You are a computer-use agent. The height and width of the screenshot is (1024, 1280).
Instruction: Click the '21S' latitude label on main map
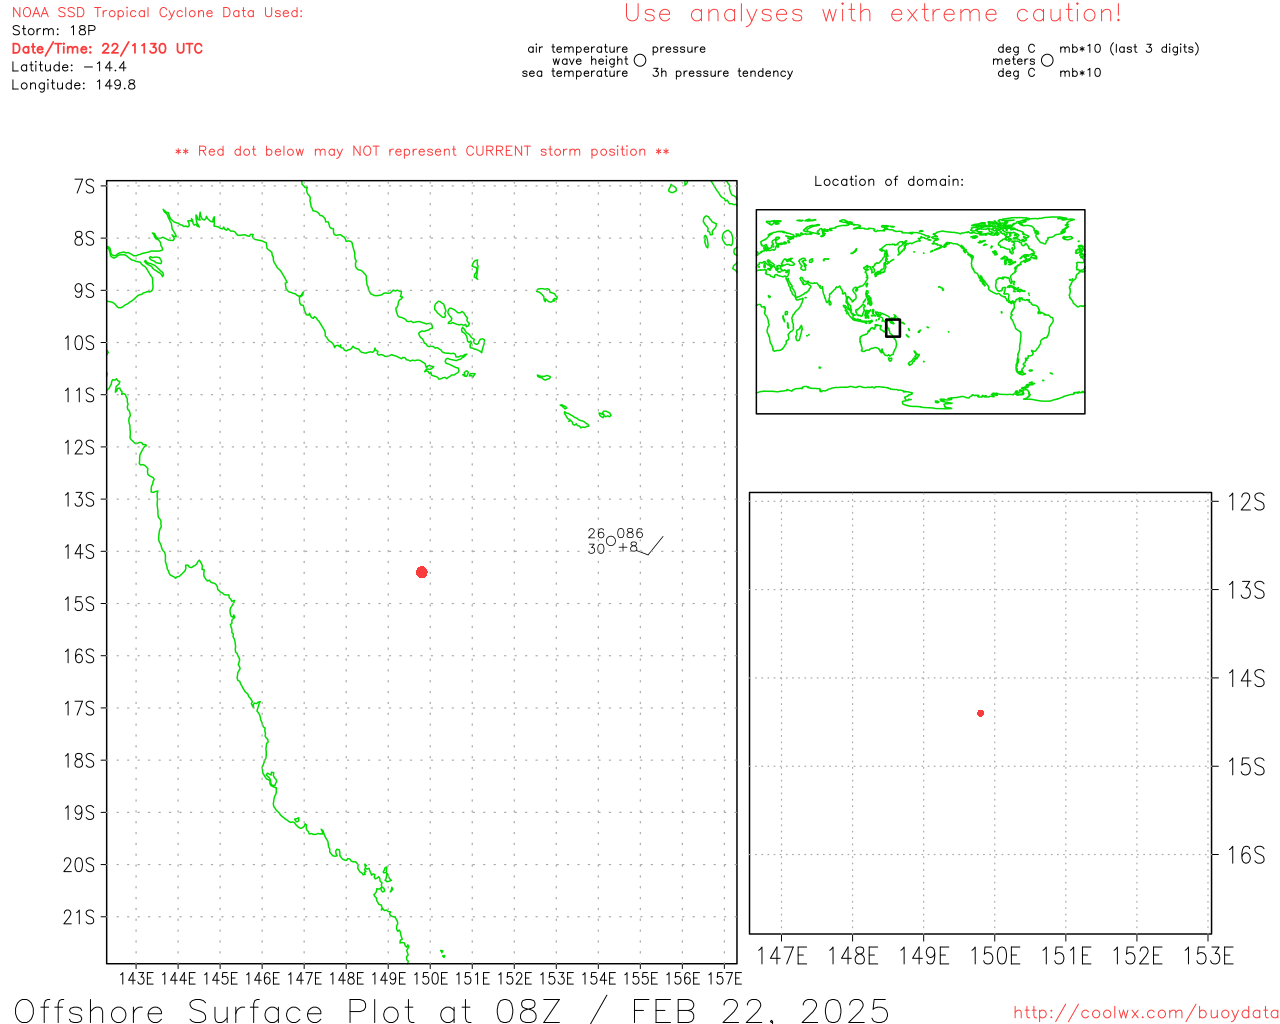79,917
